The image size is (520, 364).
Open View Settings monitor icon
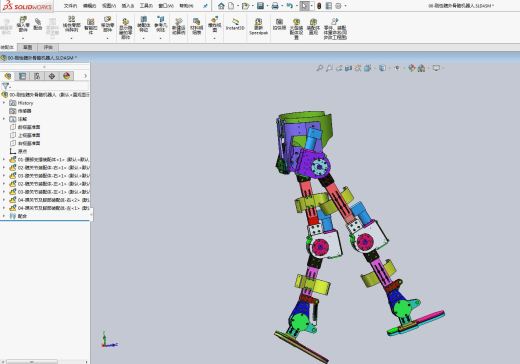[436, 68]
